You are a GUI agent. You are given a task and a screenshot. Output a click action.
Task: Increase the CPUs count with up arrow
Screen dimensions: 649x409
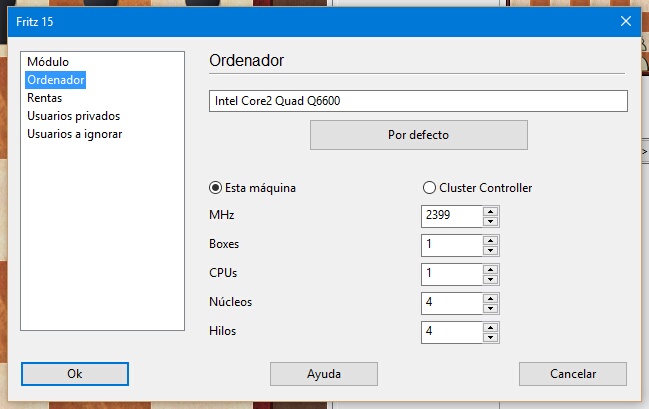tap(490, 269)
